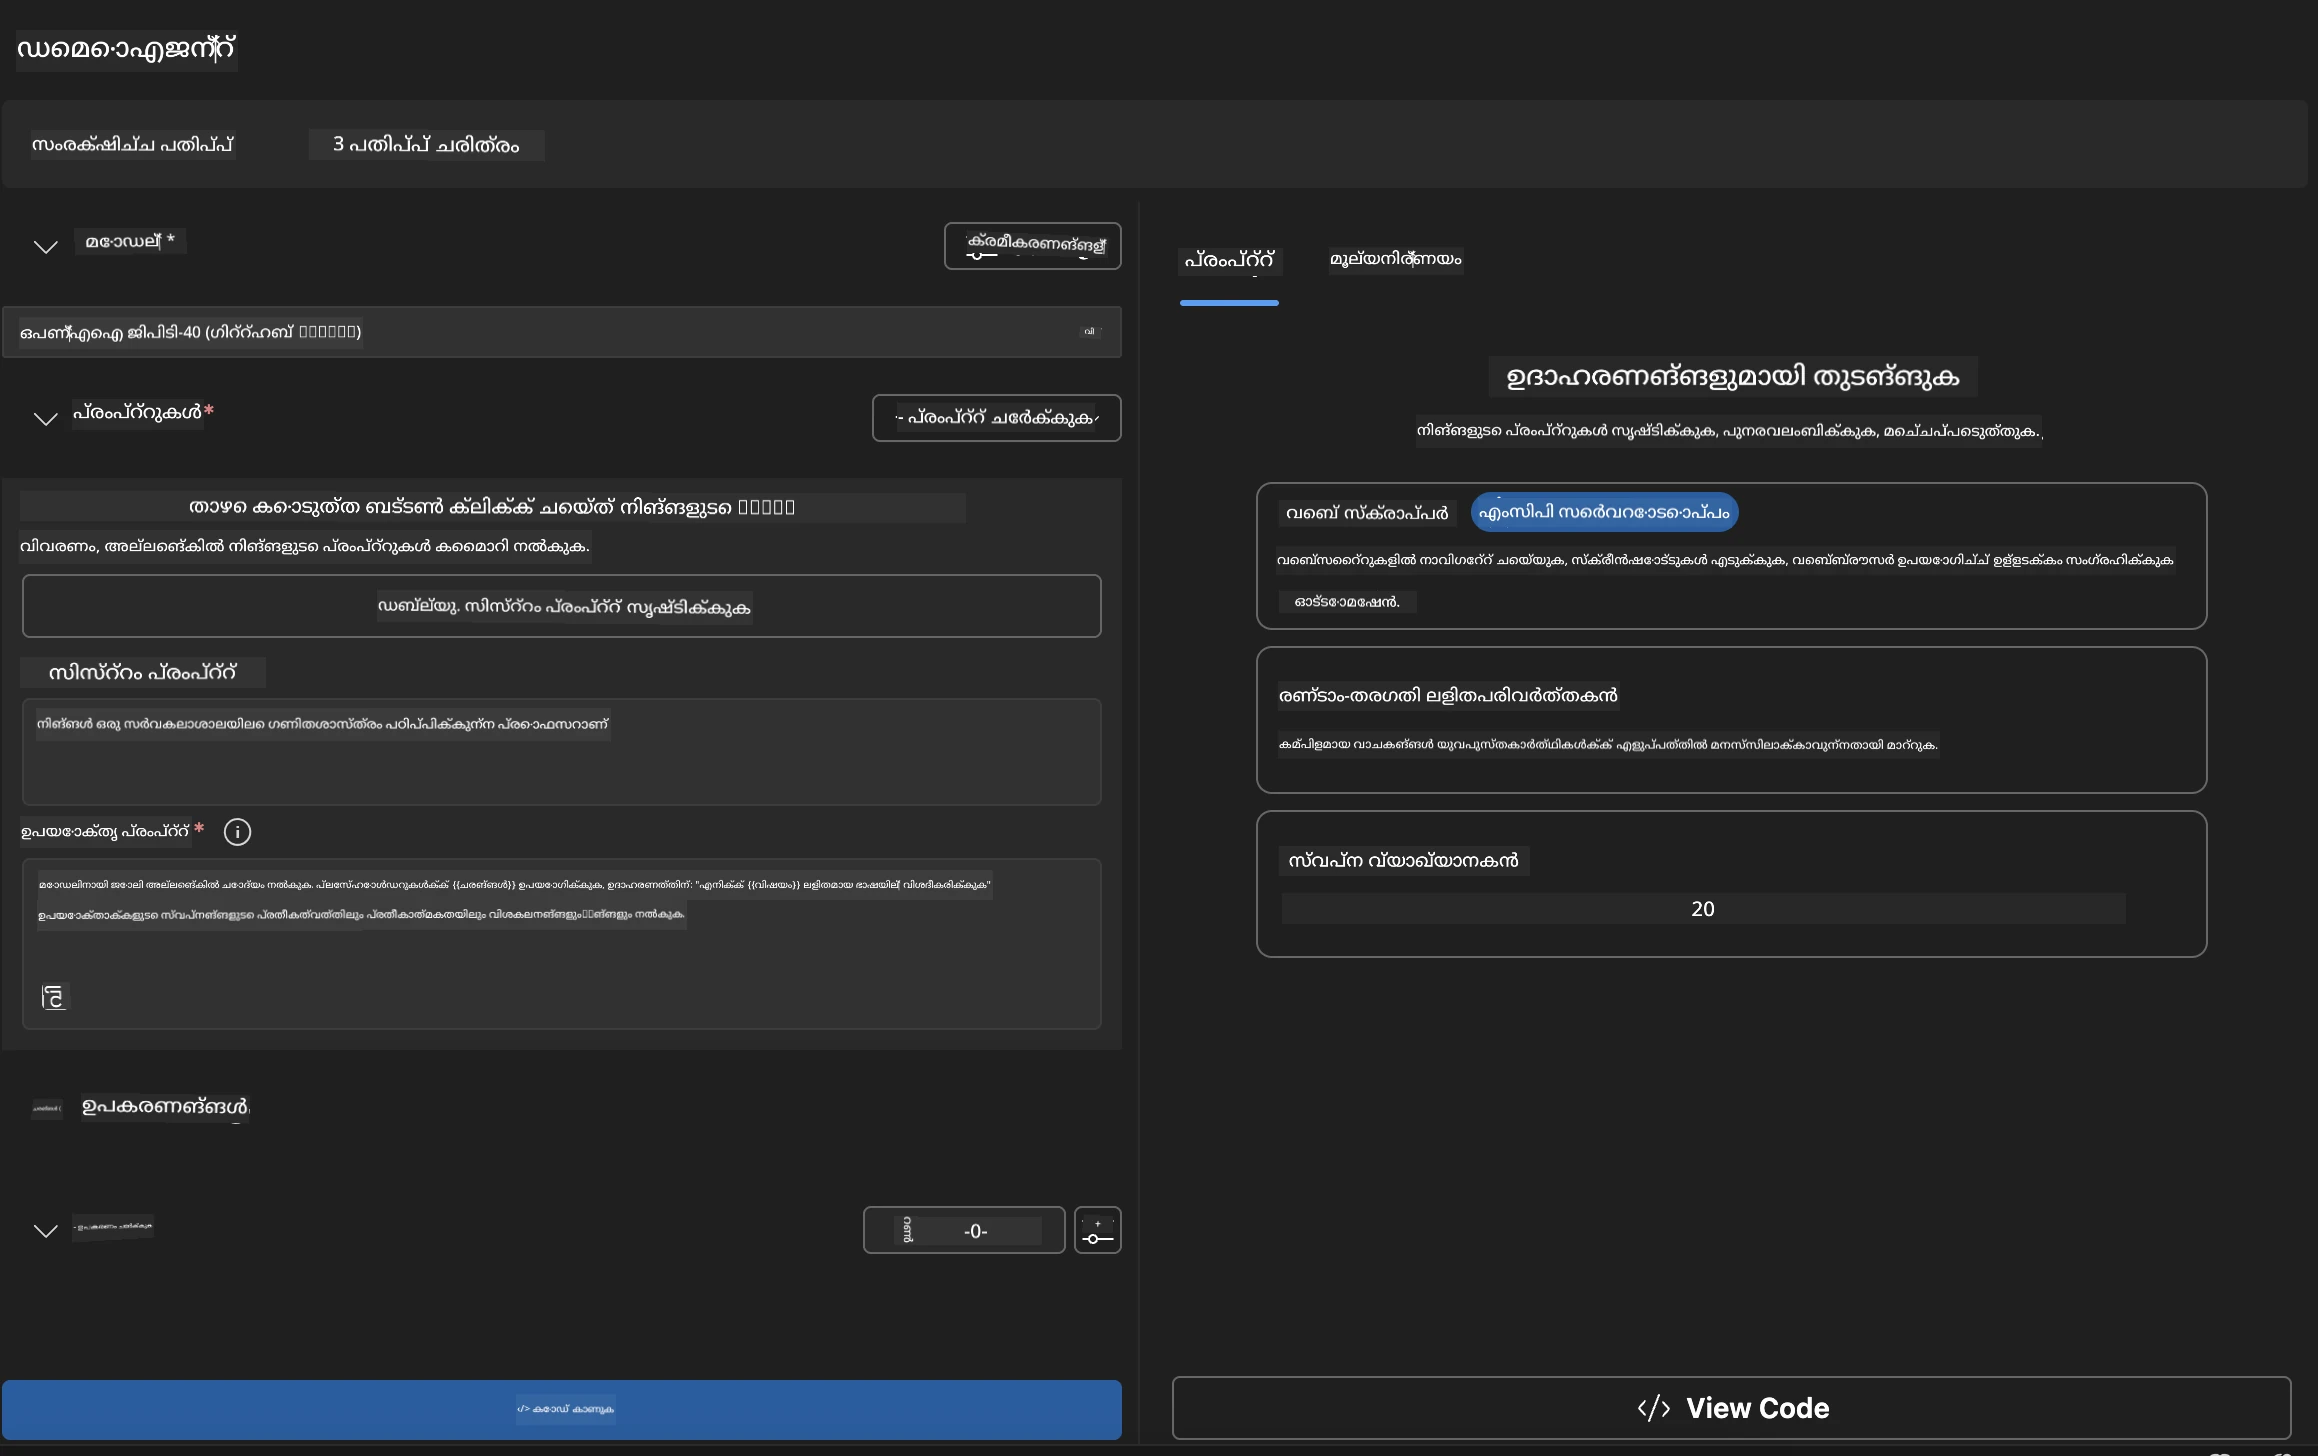Click the </> icon in View Code button
Screen dimensions: 2318x1456
pyautogui.click(x=1653, y=1408)
